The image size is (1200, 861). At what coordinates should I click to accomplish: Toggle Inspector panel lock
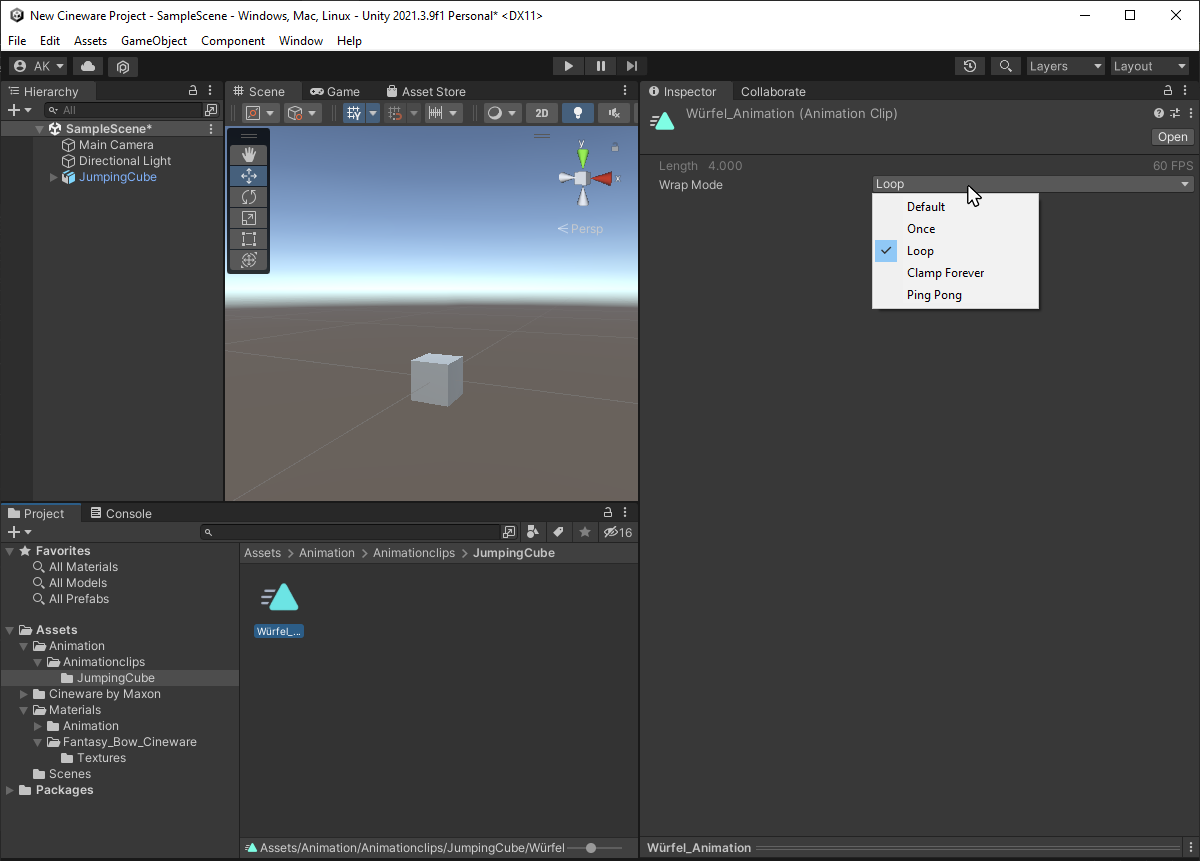1168,91
